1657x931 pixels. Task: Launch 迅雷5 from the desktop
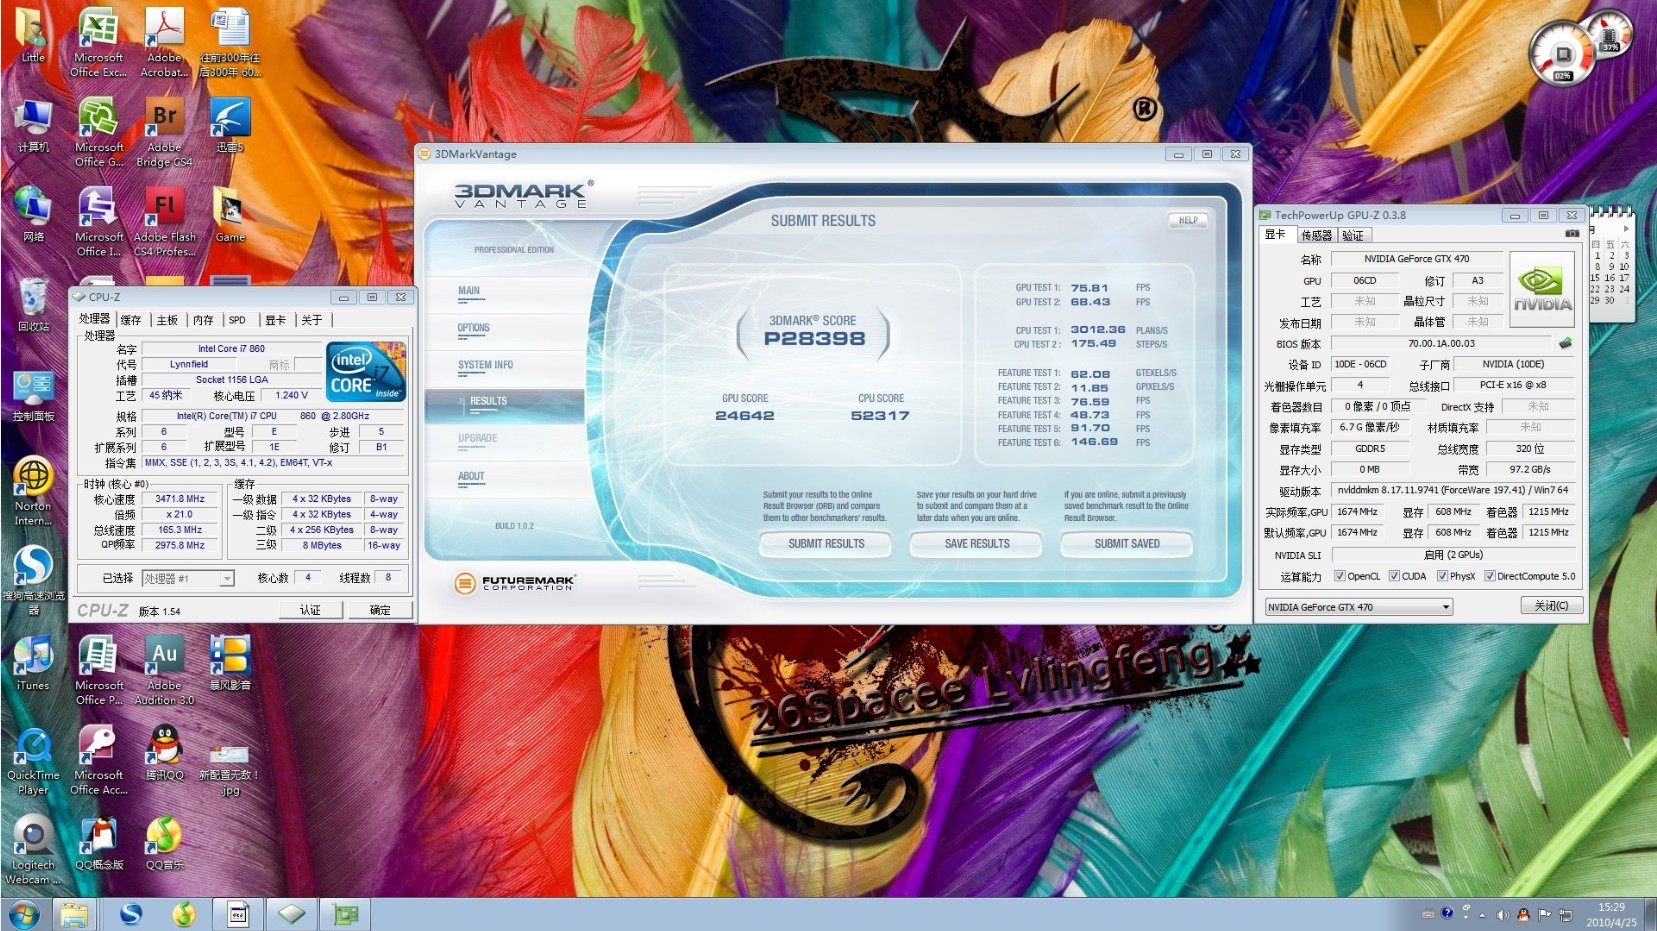point(230,125)
